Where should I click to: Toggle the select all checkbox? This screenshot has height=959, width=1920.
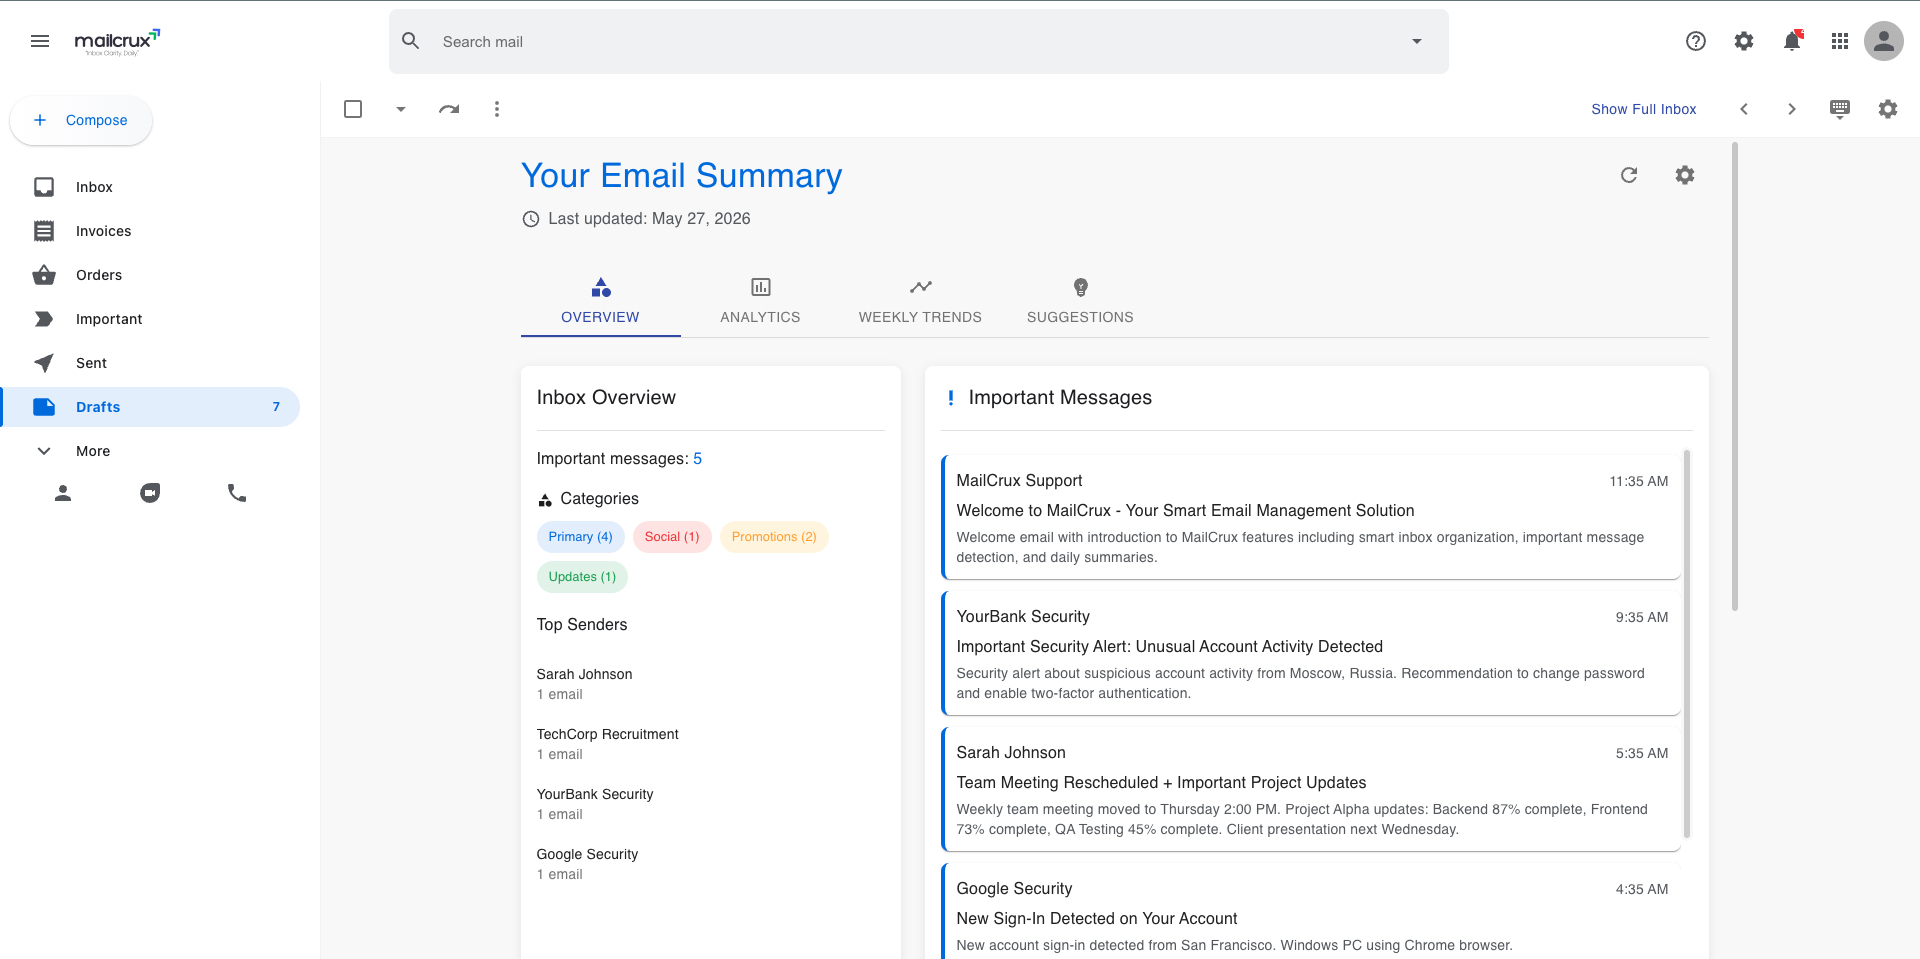[353, 109]
